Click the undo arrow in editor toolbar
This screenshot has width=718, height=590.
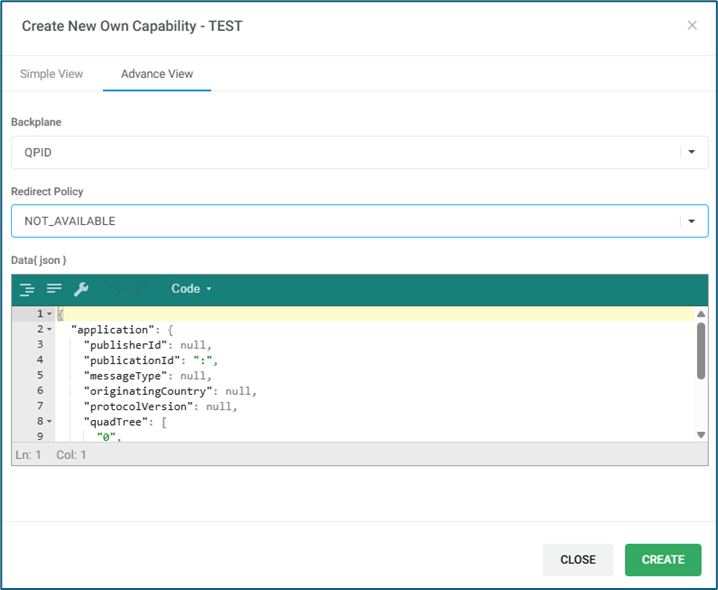click(114, 289)
